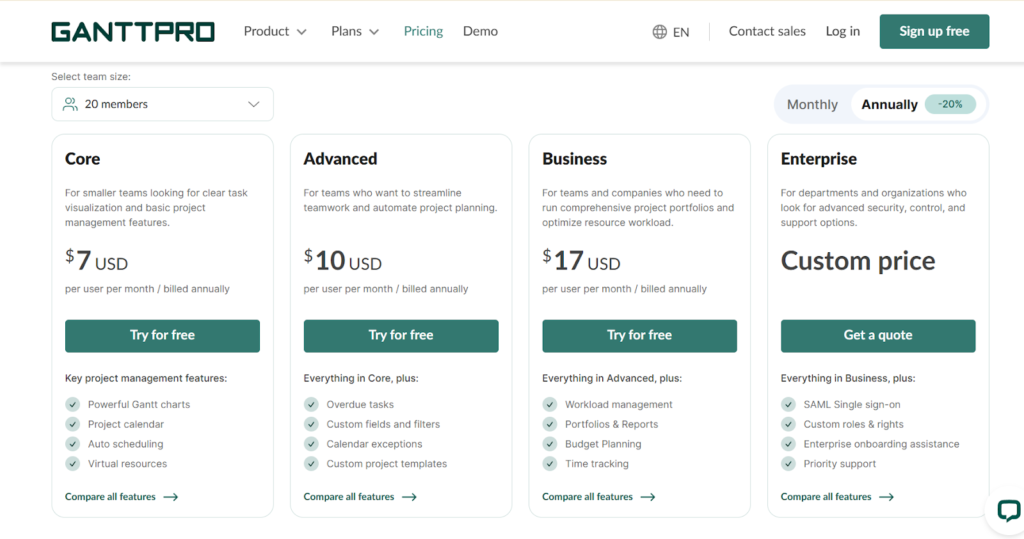Screen dimensions: 1024x539
Task: Click the -20% discount badge
Action: [x=950, y=104]
